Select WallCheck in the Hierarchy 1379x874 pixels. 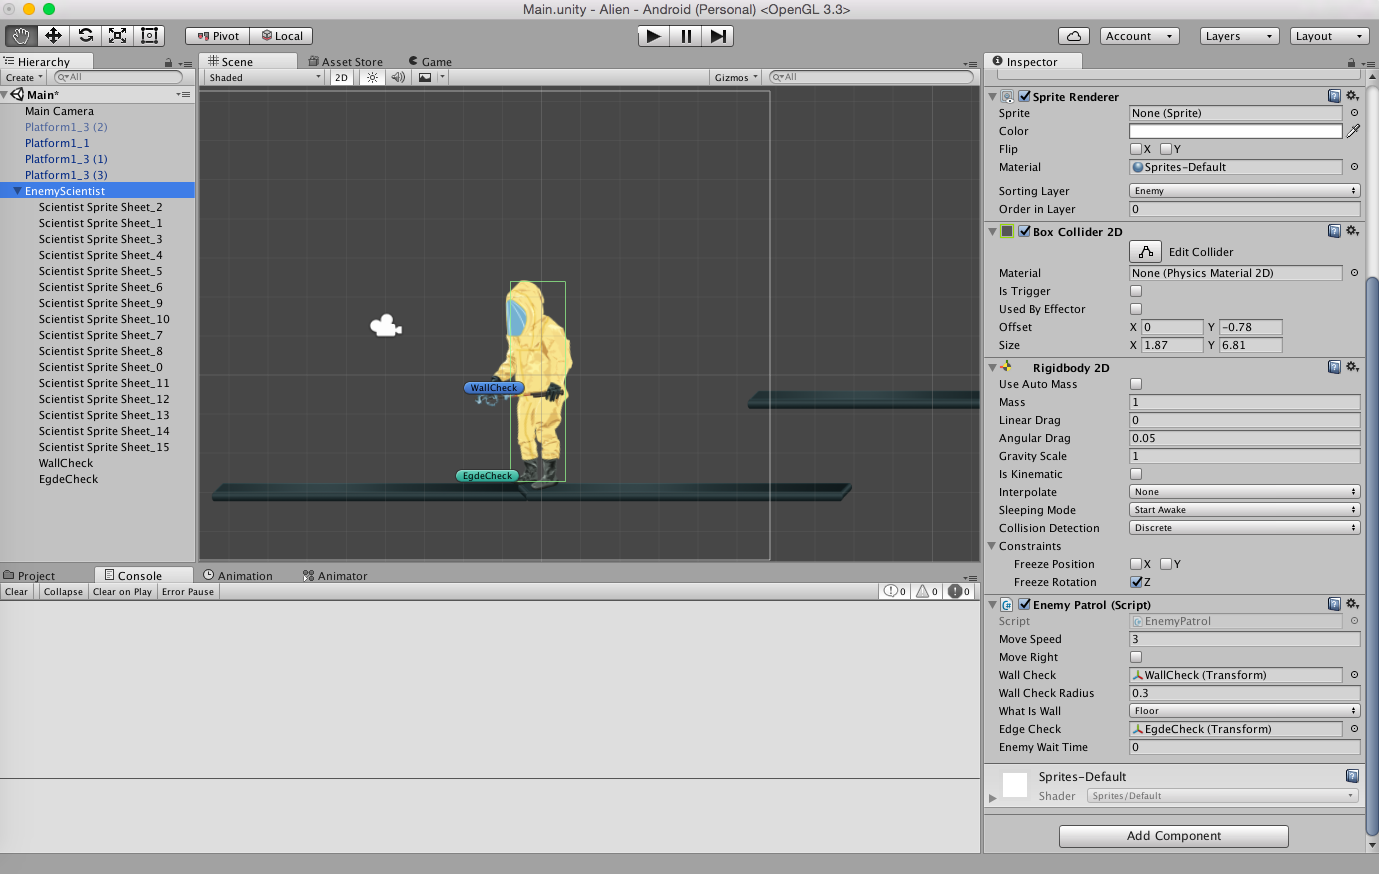pos(66,463)
